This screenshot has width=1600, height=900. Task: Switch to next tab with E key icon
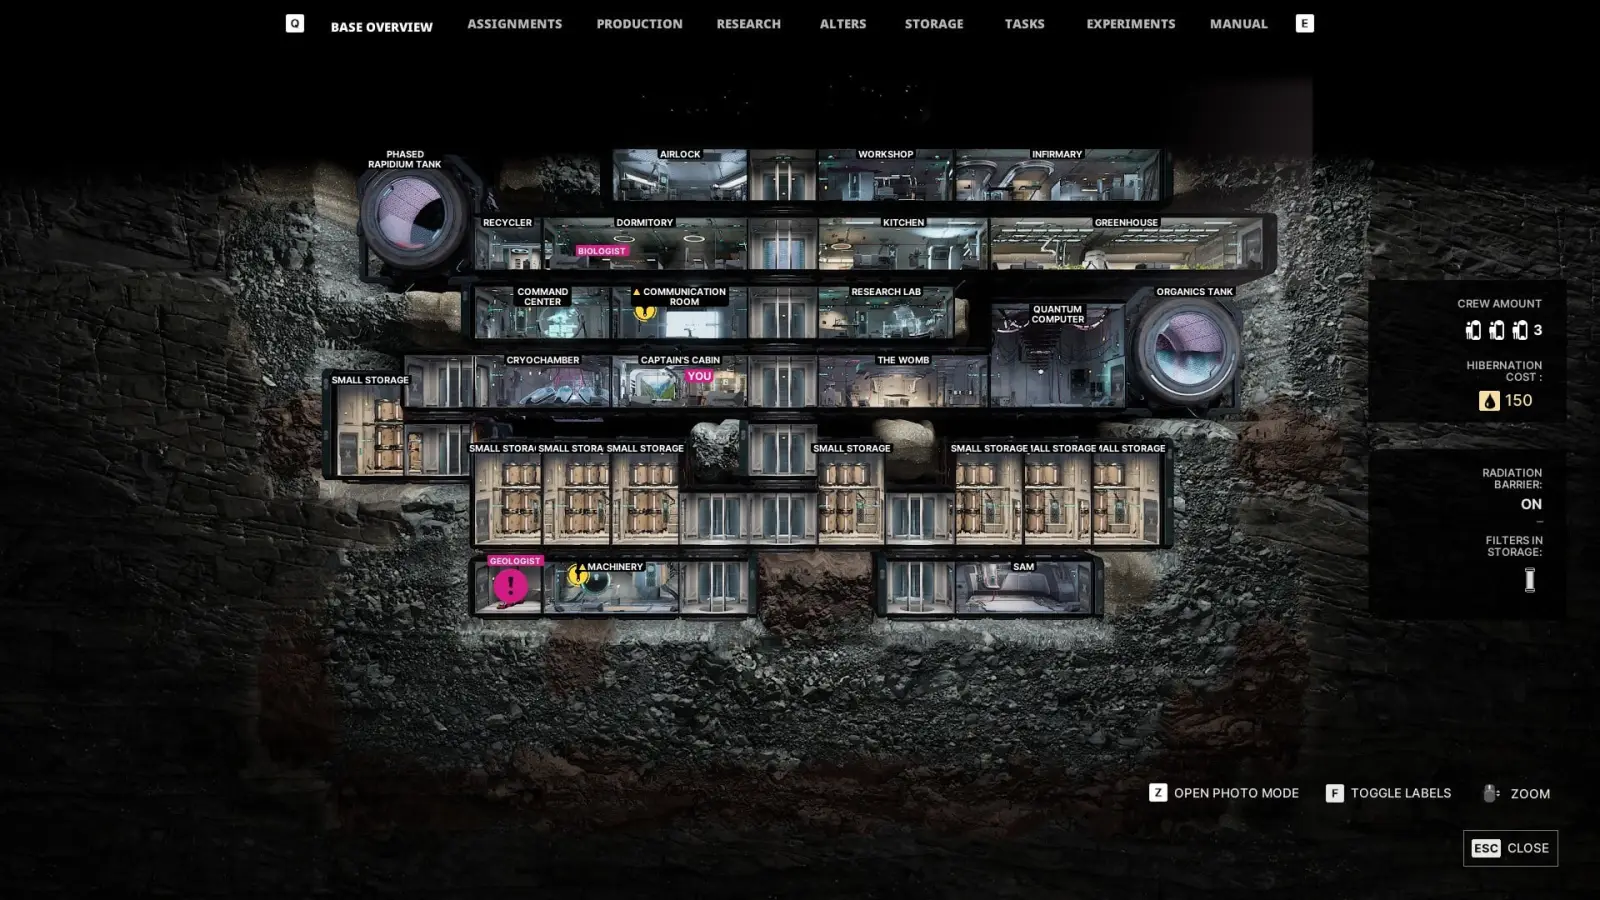1304,23
